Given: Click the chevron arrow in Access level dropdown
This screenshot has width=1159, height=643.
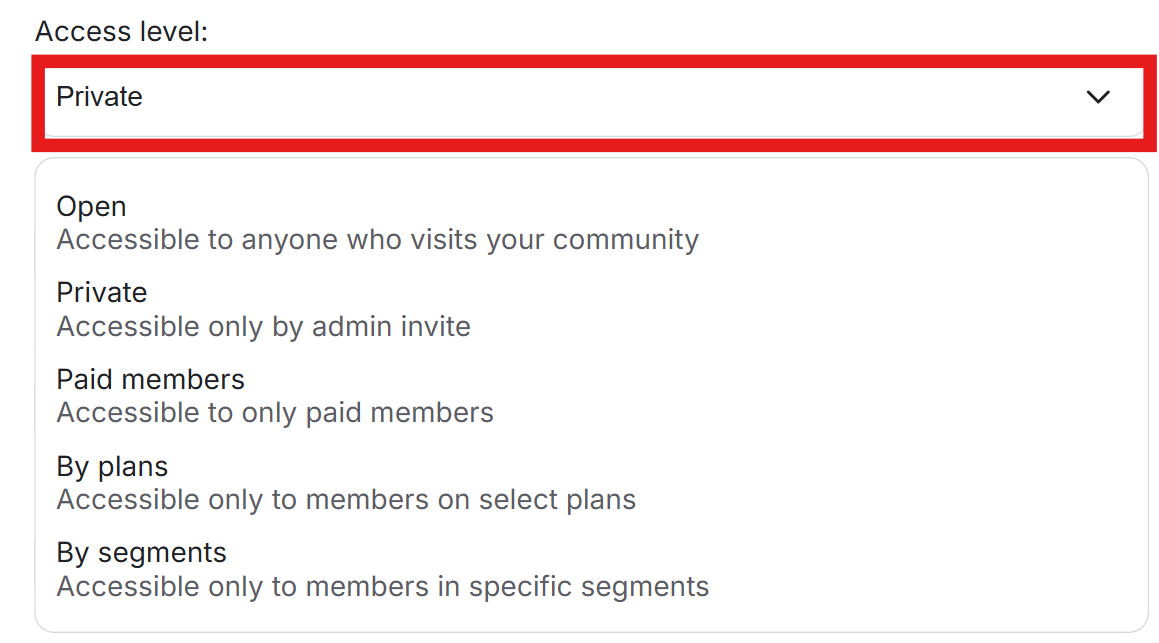Looking at the screenshot, I should pos(1098,97).
